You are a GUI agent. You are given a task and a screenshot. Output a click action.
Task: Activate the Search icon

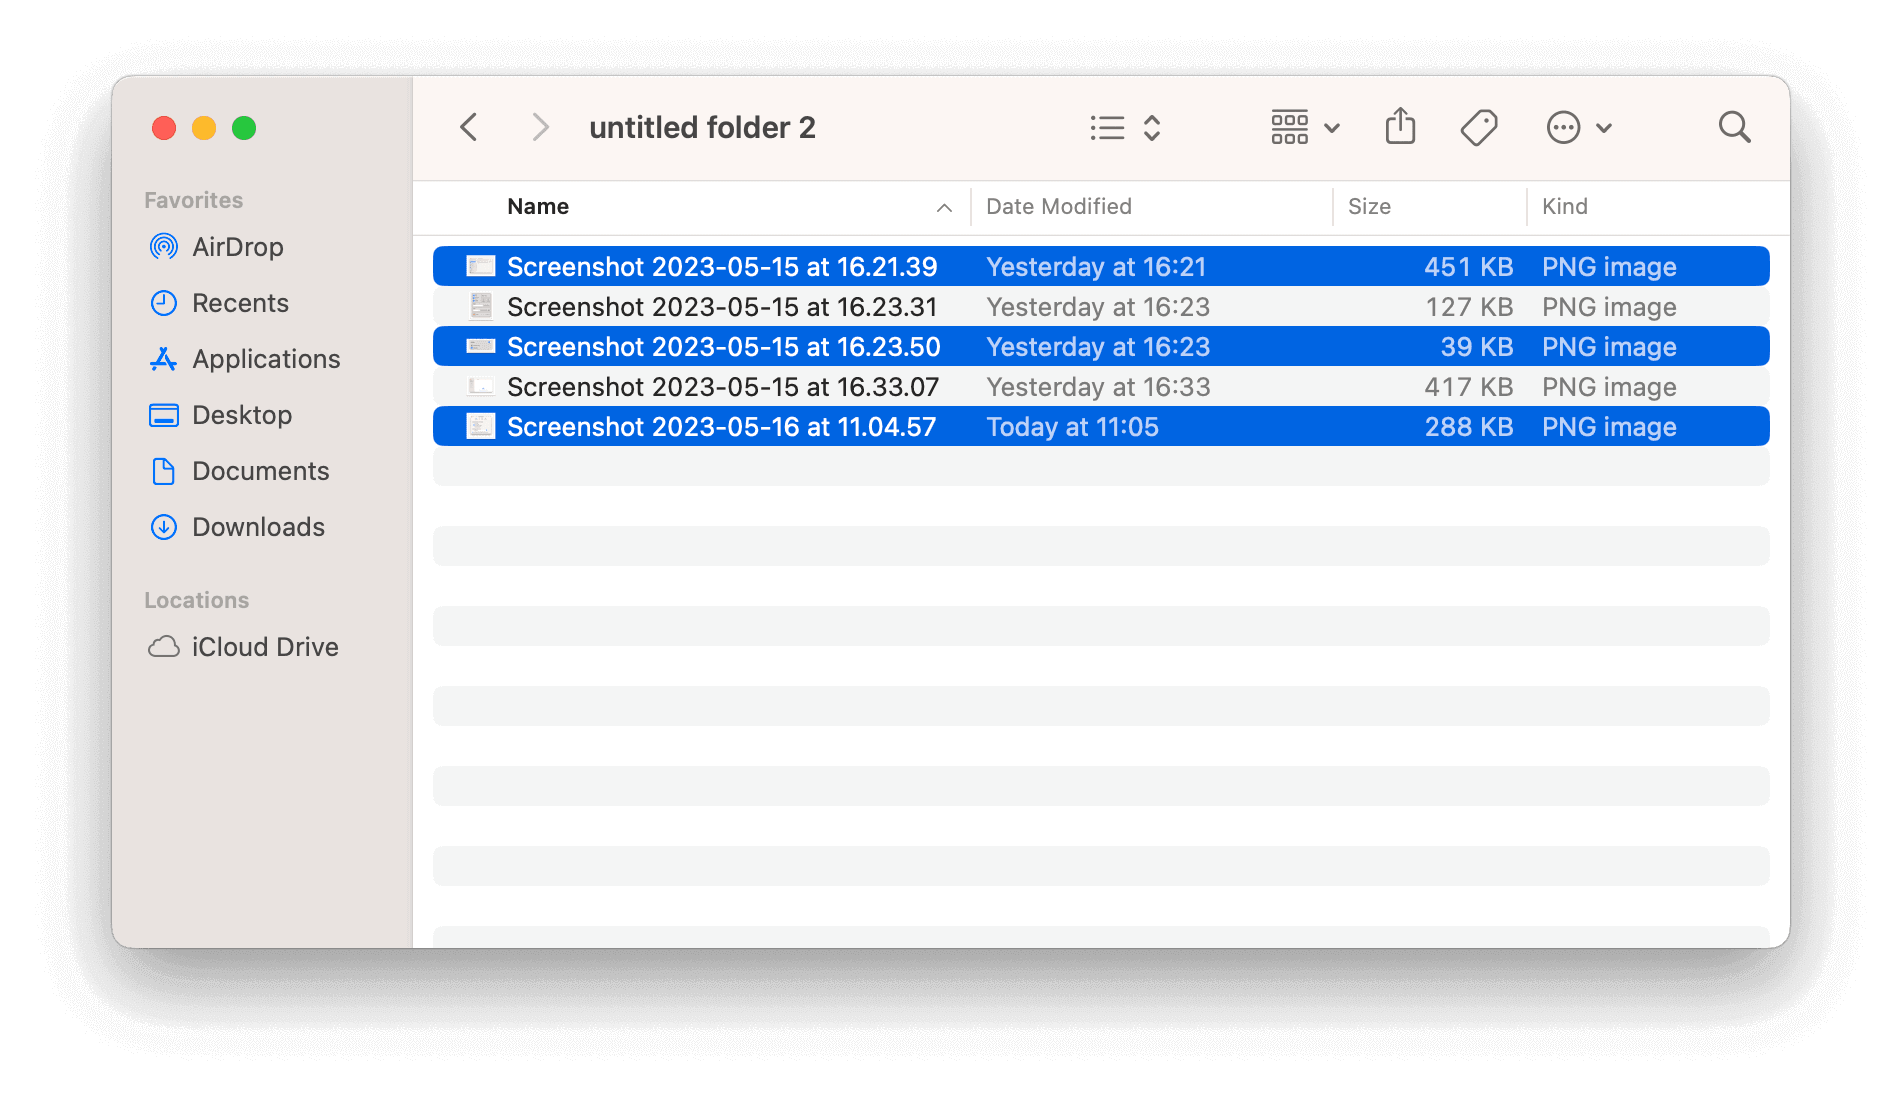pos(1734,127)
